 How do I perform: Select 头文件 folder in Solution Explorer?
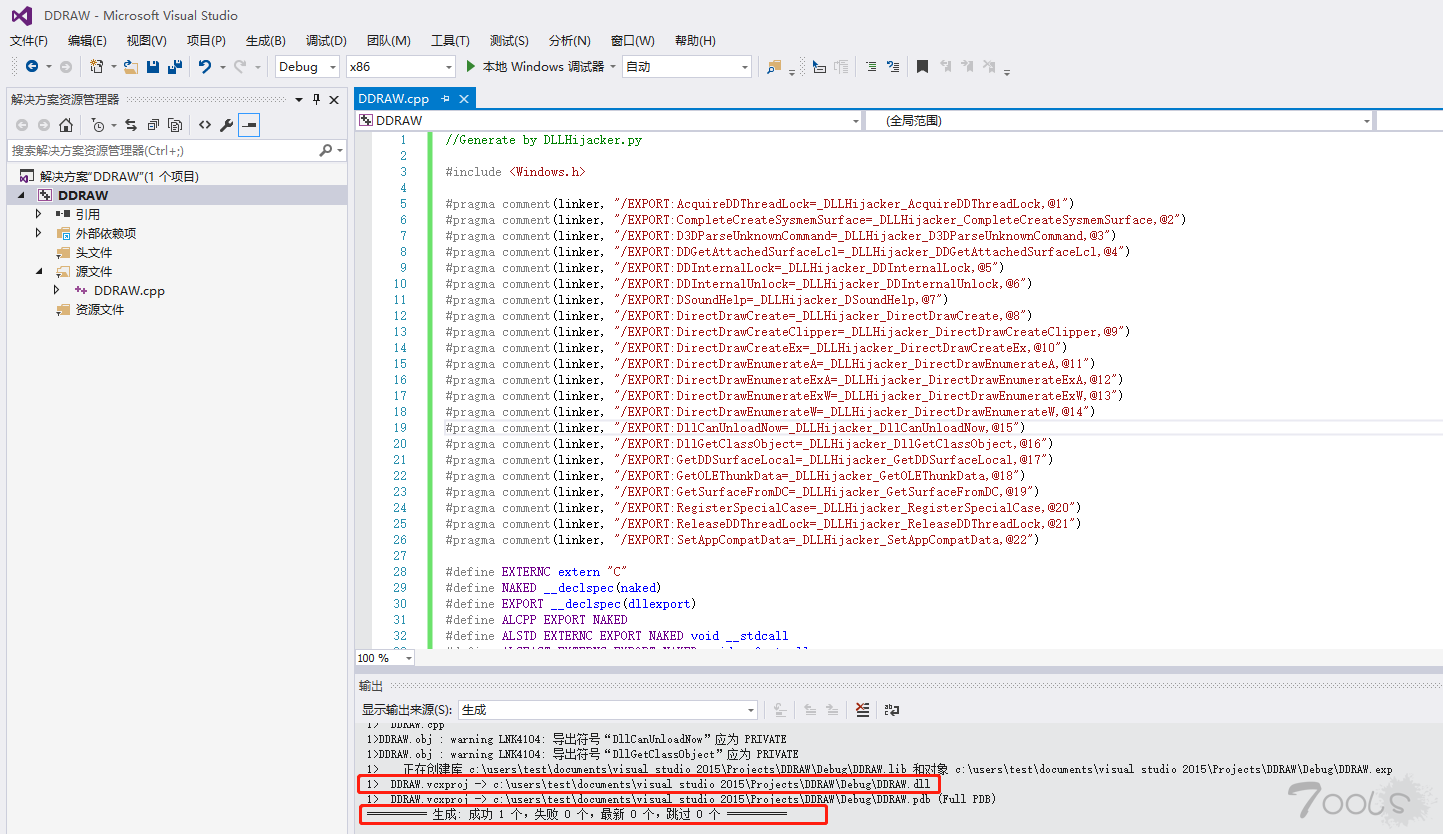point(94,252)
